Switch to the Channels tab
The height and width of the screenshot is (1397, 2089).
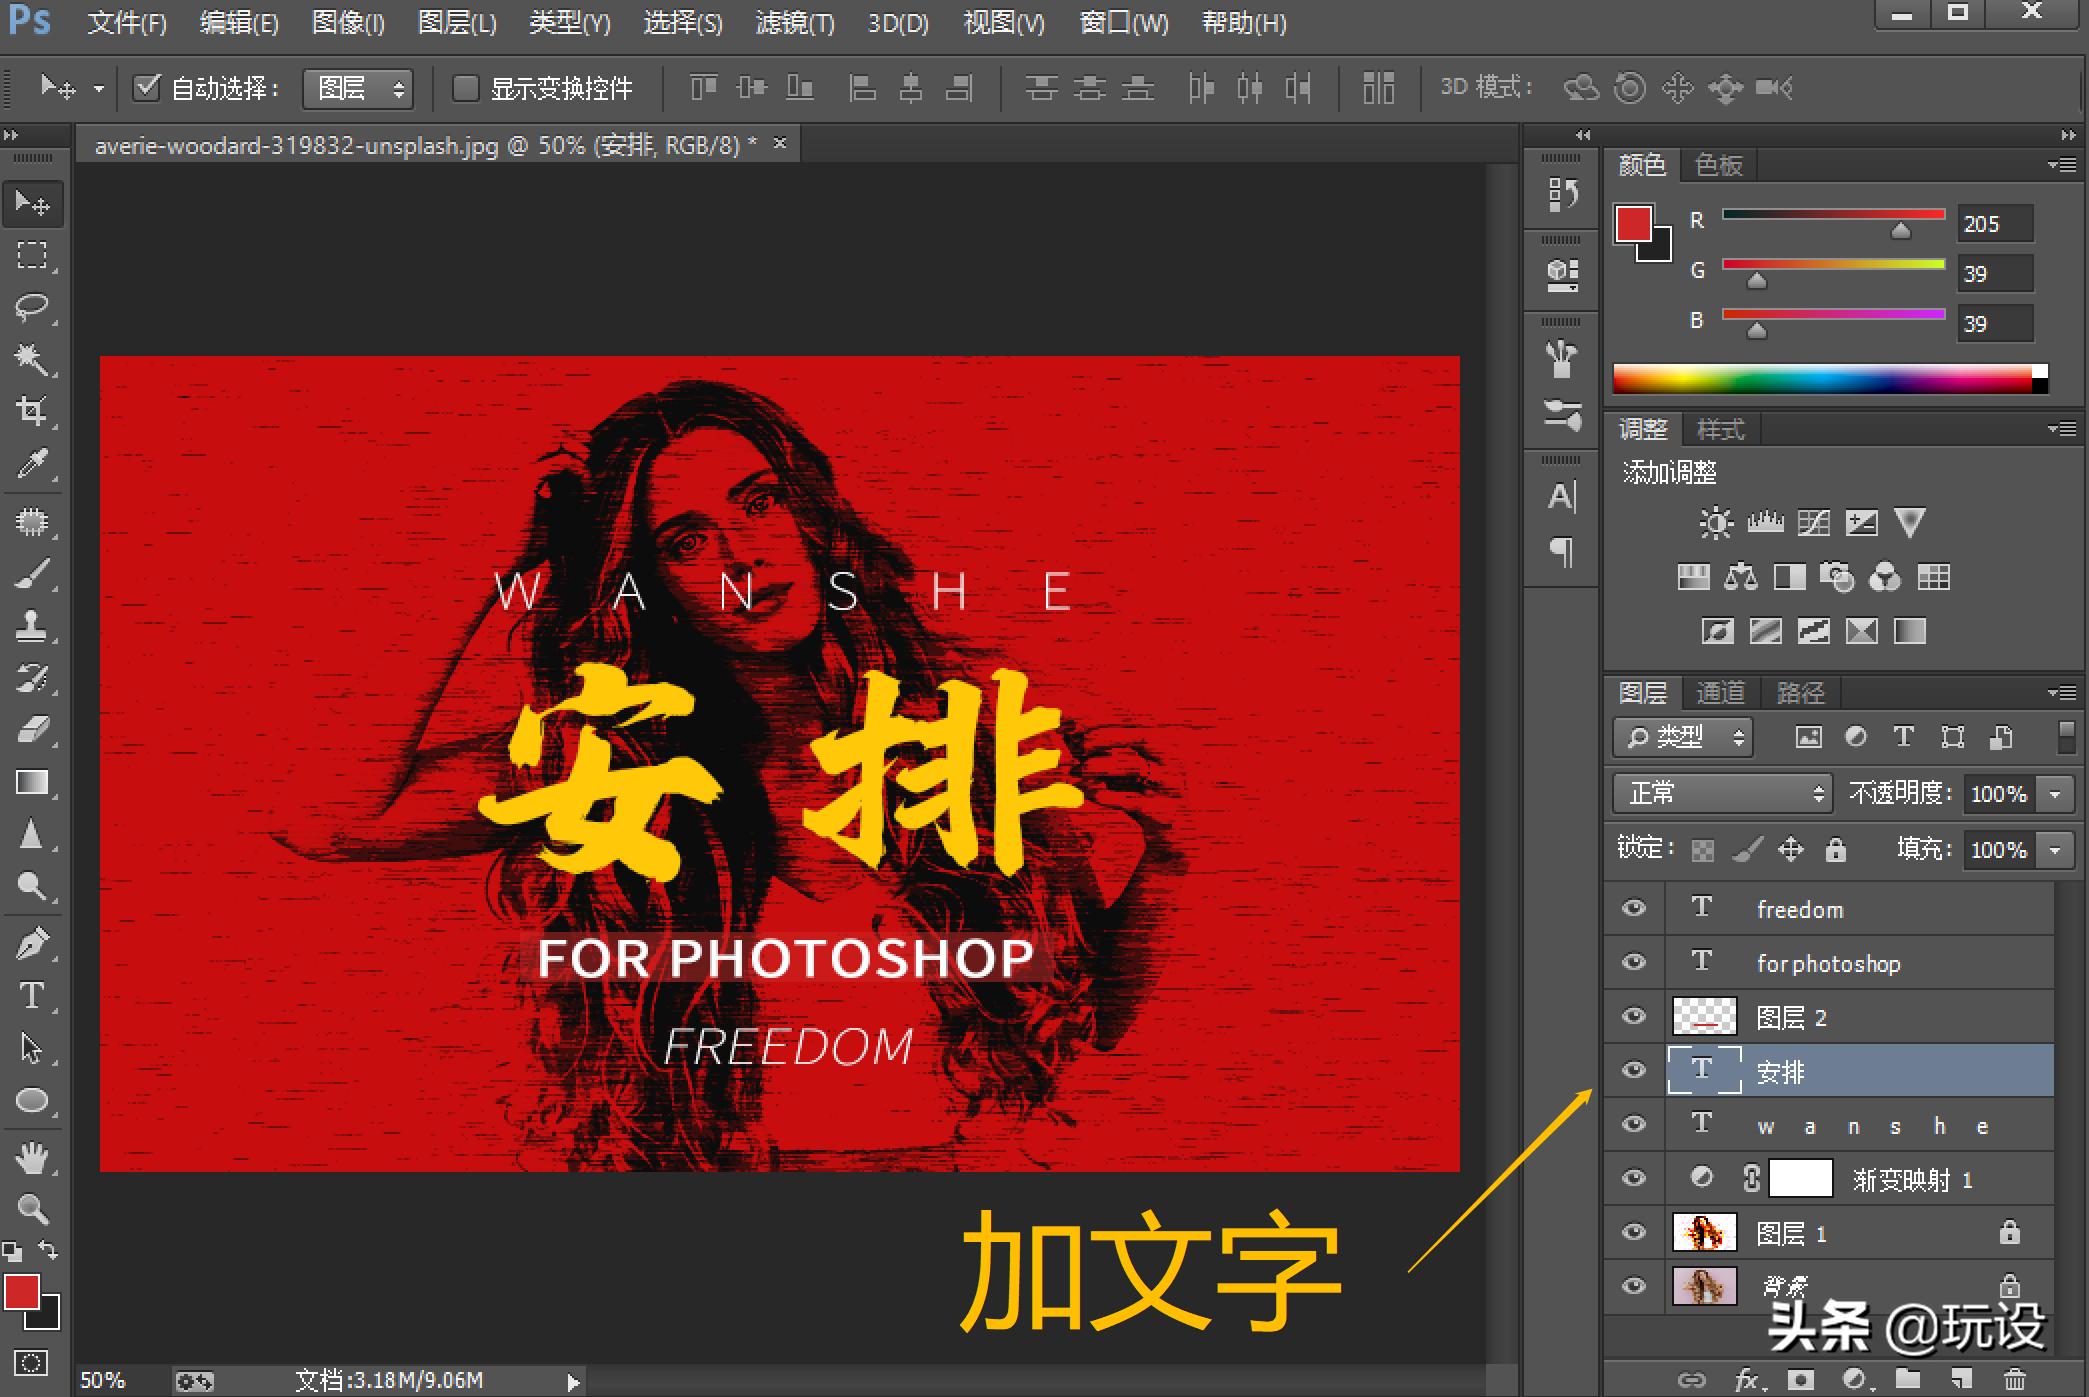coord(1720,692)
